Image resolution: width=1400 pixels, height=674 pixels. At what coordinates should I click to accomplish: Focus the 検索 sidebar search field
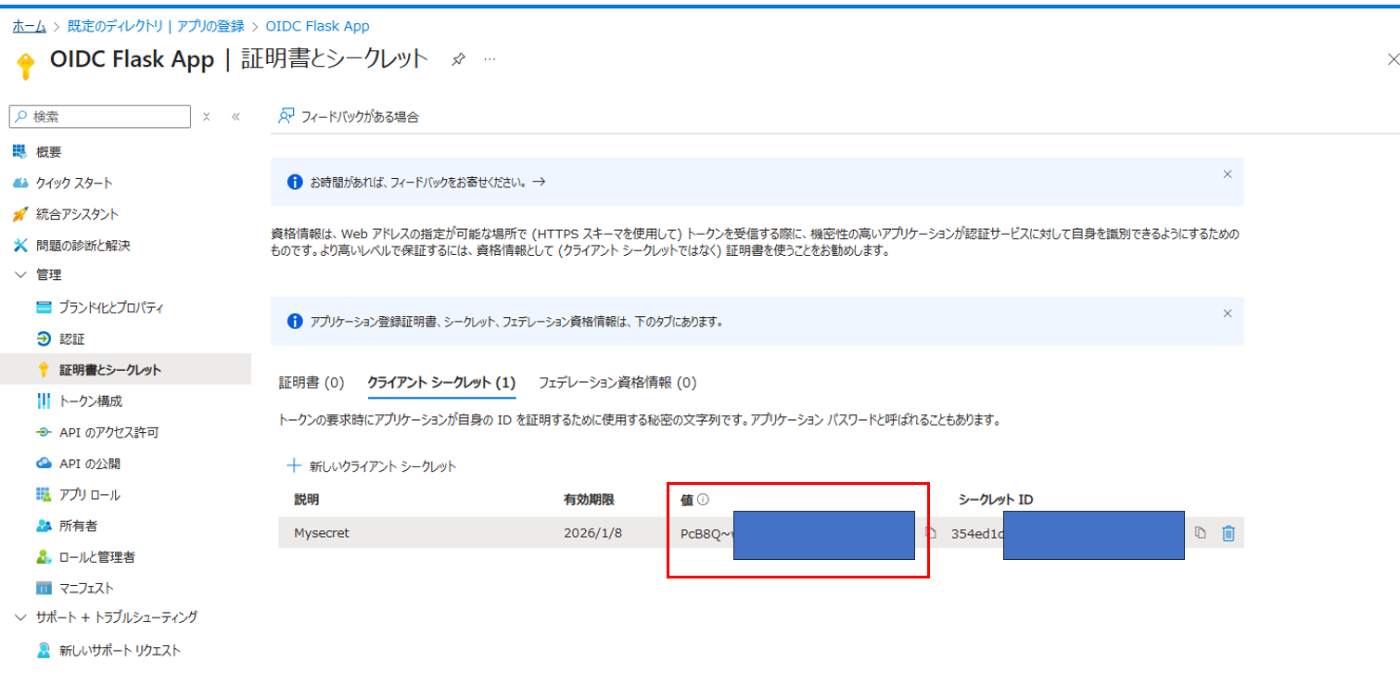(100, 116)
